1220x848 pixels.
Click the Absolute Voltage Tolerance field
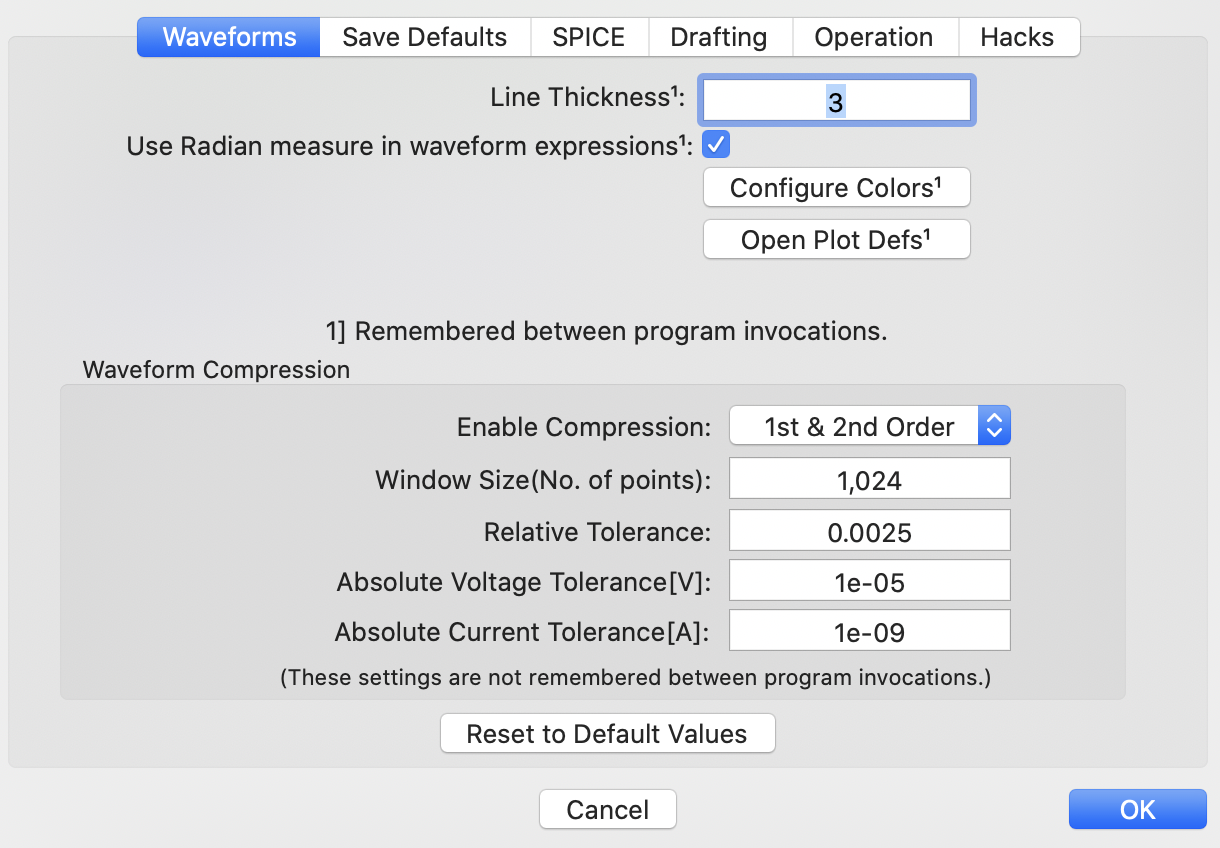point(869,580)
